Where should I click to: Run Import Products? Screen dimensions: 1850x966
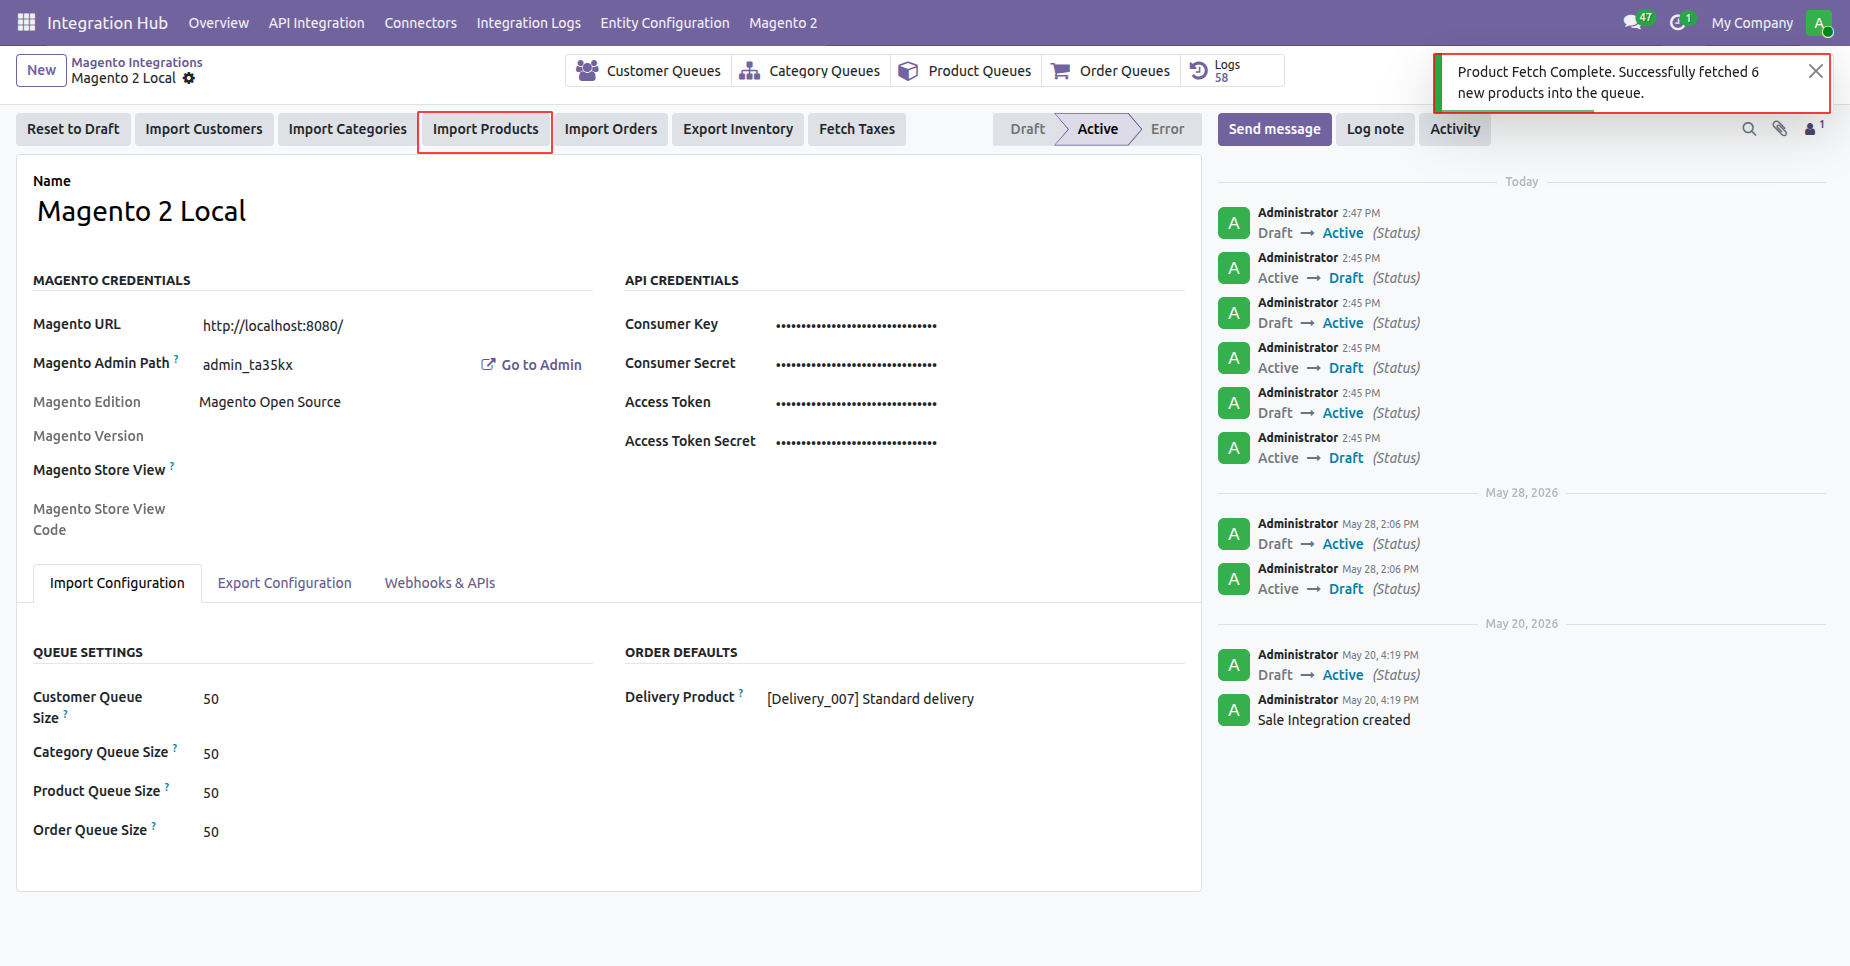click(x=485, y=129)
